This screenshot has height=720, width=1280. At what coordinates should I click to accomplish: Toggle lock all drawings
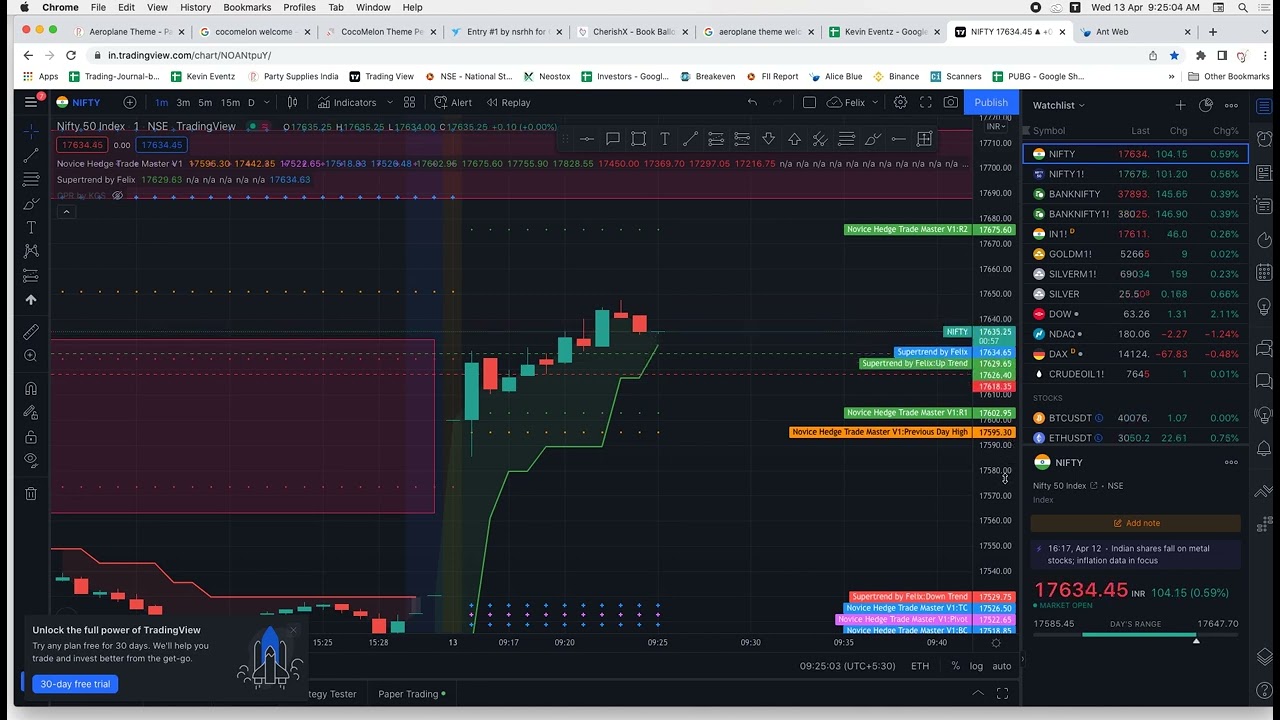click(x=31, y=437)
